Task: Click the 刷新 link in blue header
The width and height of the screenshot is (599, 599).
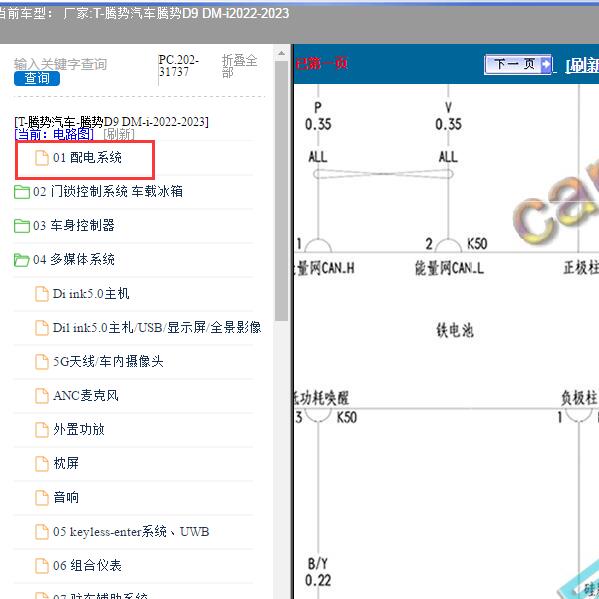Action: point(582,65)
